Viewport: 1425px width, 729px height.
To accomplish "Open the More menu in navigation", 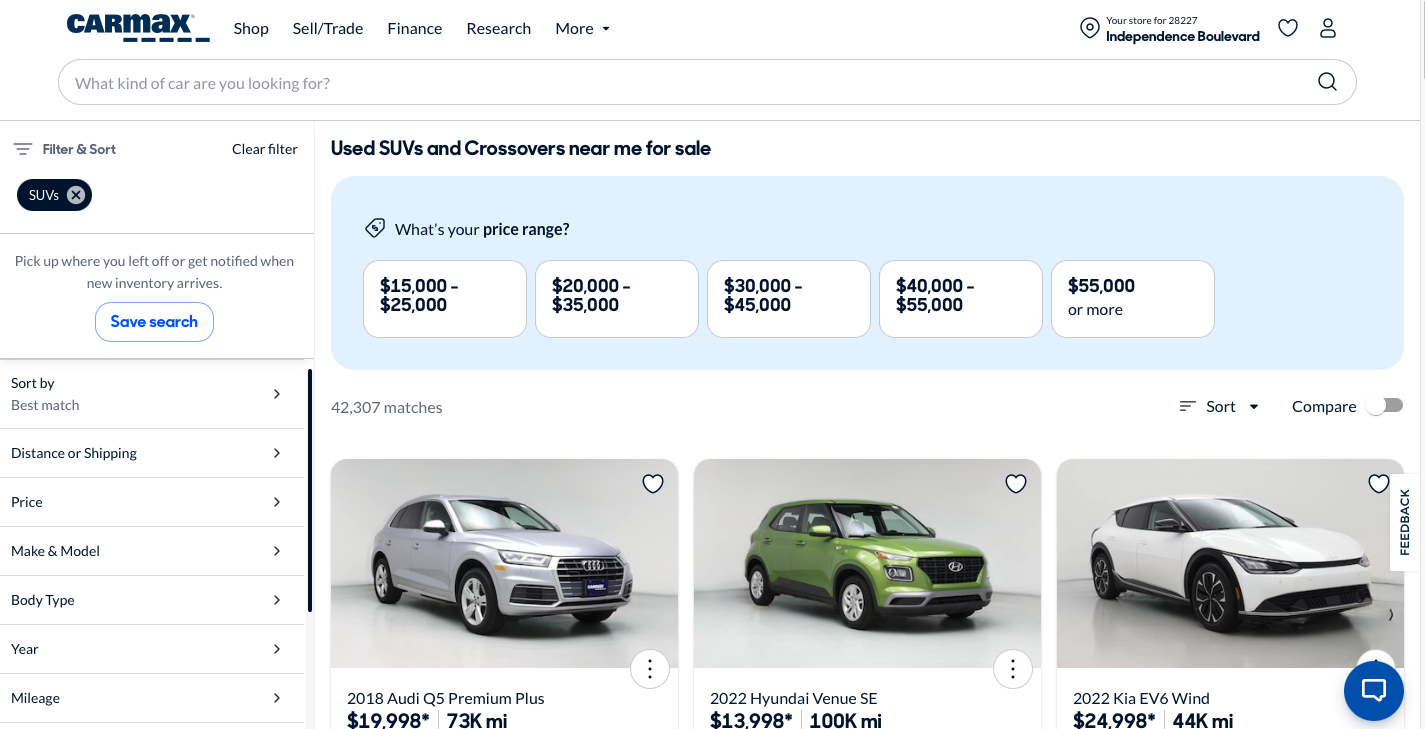I will [x=582, y=28].
